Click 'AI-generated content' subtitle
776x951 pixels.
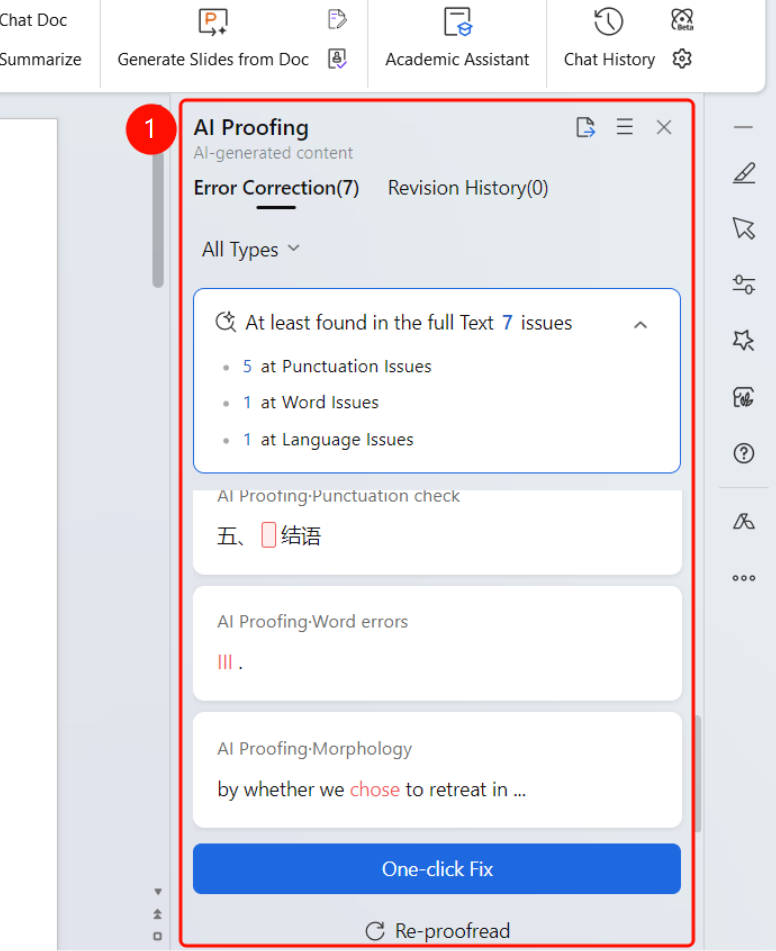[x=273, y=153]
